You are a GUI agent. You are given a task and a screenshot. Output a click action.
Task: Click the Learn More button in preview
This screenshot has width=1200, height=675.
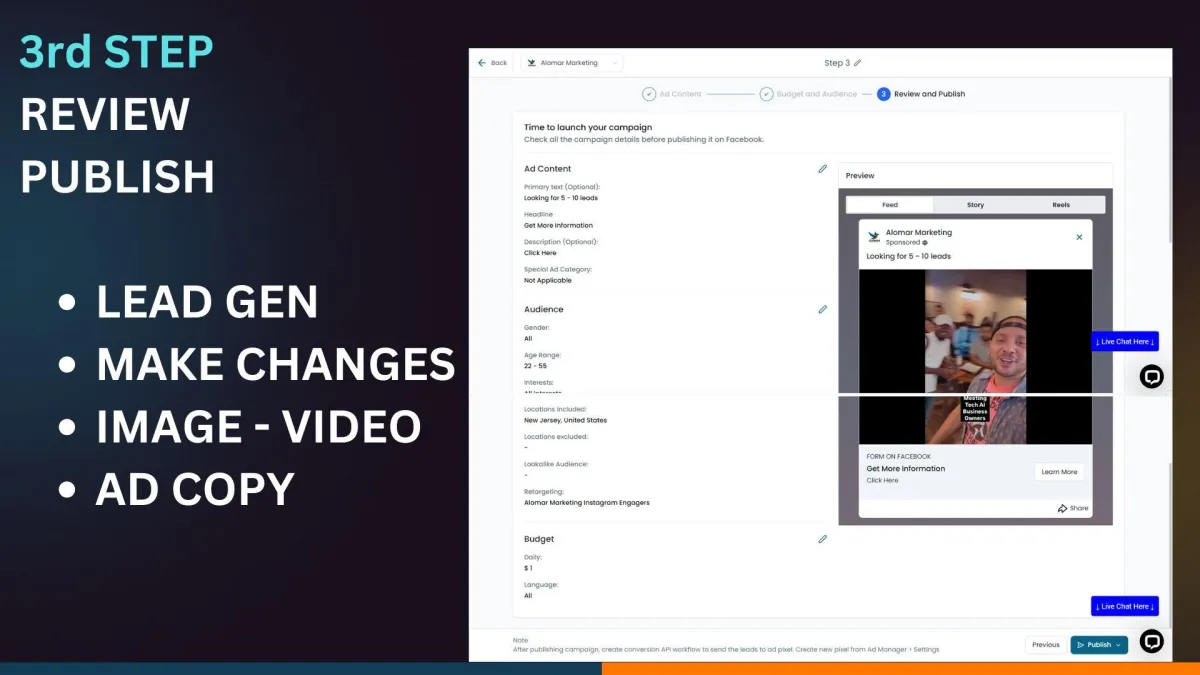[x=1059, y=472]
